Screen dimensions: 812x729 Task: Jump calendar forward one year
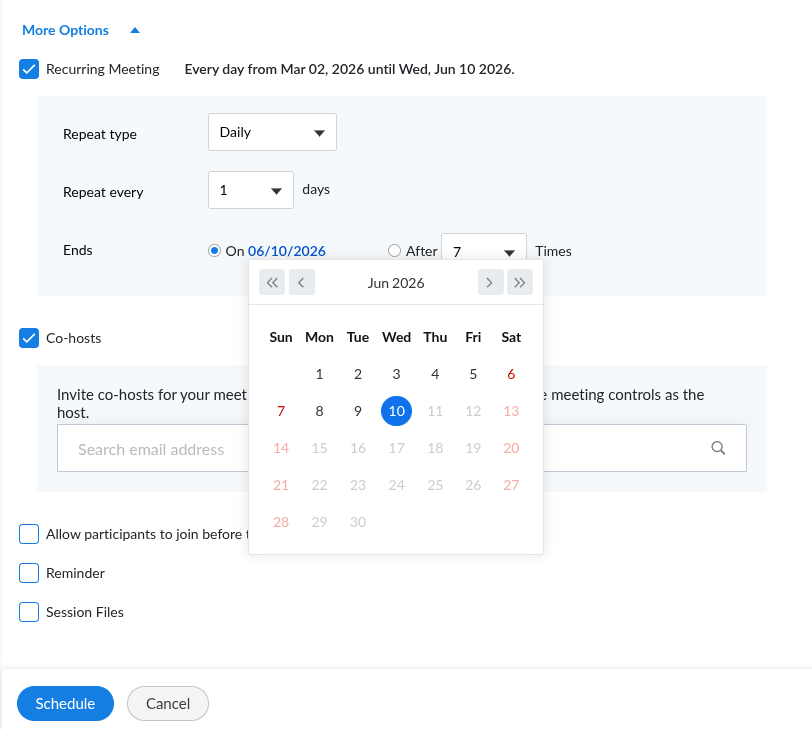pos(520,283)
